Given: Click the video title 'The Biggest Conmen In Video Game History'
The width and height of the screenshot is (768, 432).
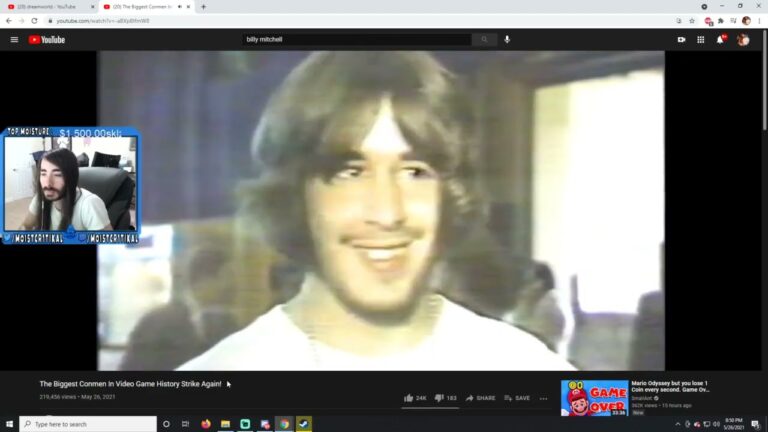Looking at the screenshot, I should [x=130, y=384].
